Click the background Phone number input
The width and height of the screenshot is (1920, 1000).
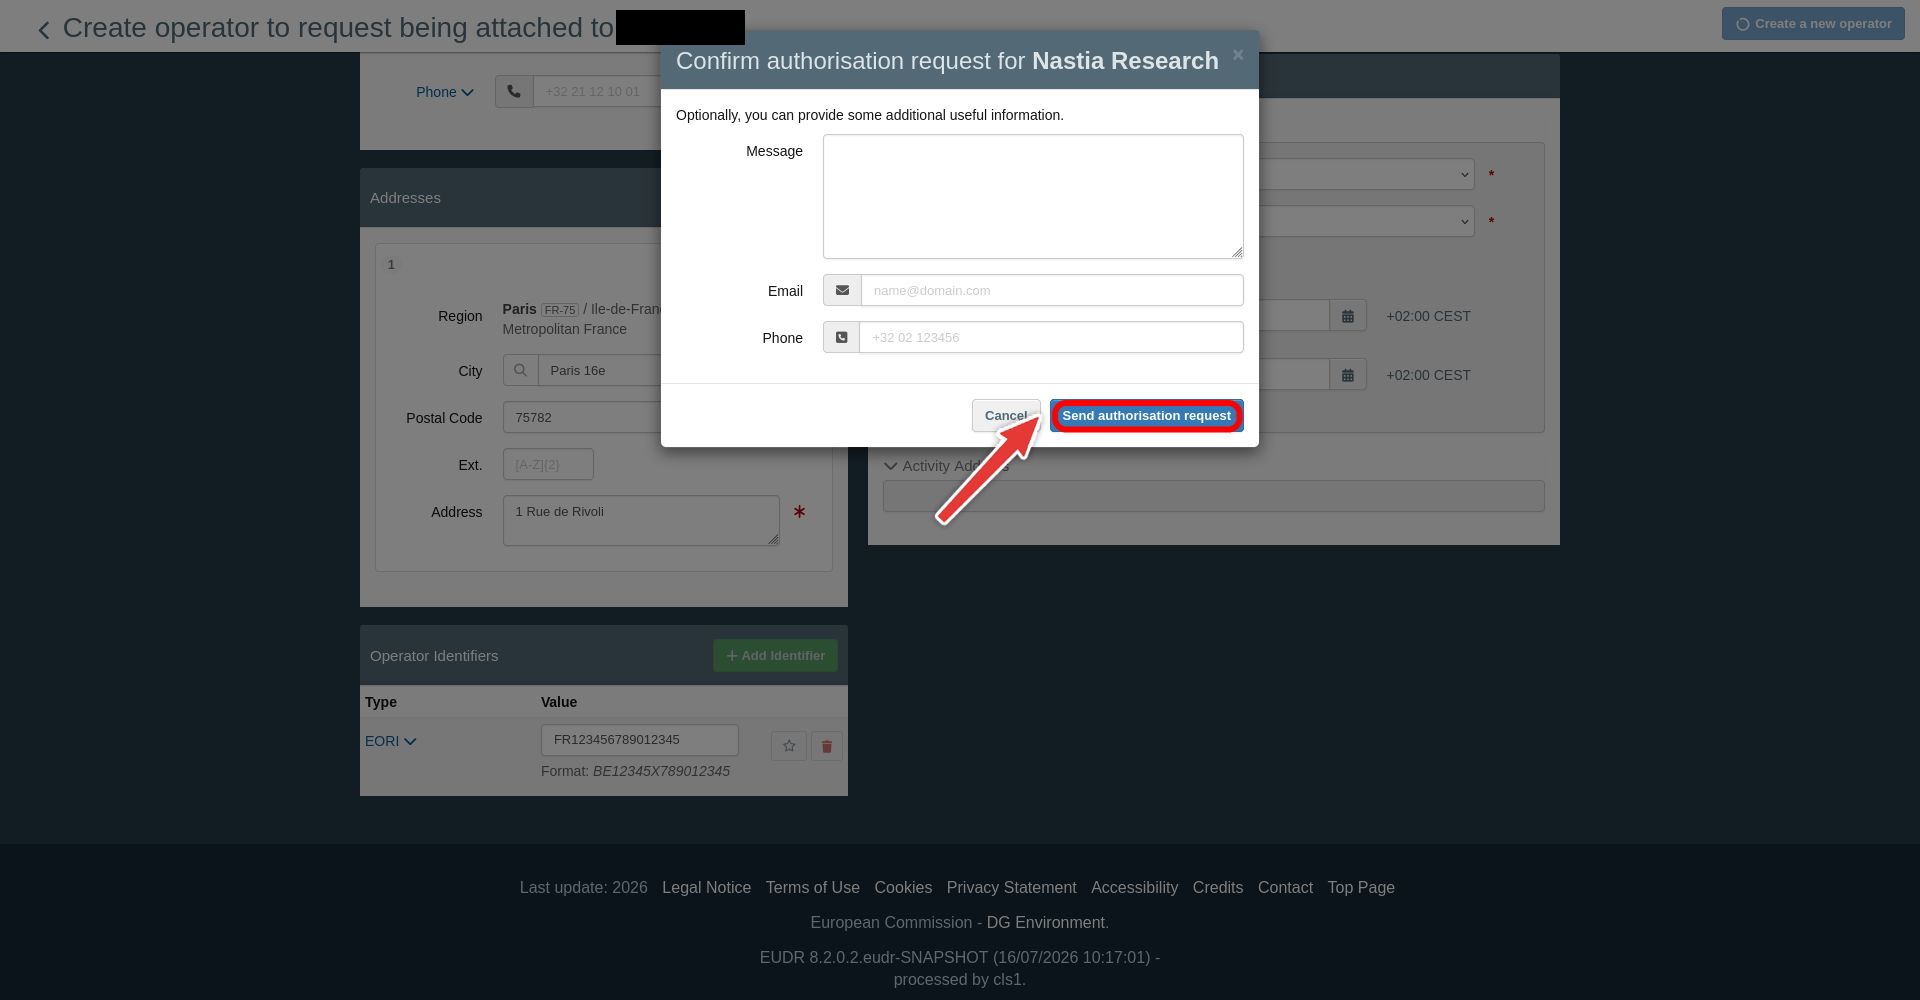596,91
